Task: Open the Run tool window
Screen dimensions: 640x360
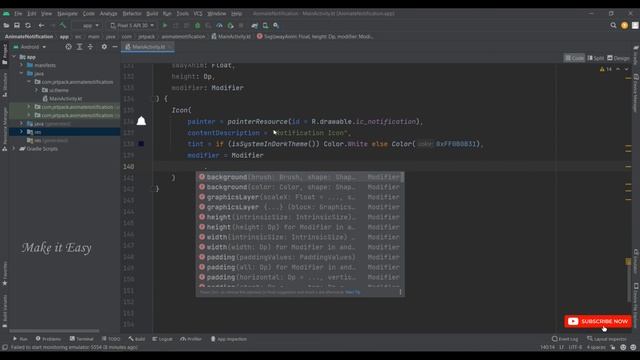Action: [x=20, y=339]
